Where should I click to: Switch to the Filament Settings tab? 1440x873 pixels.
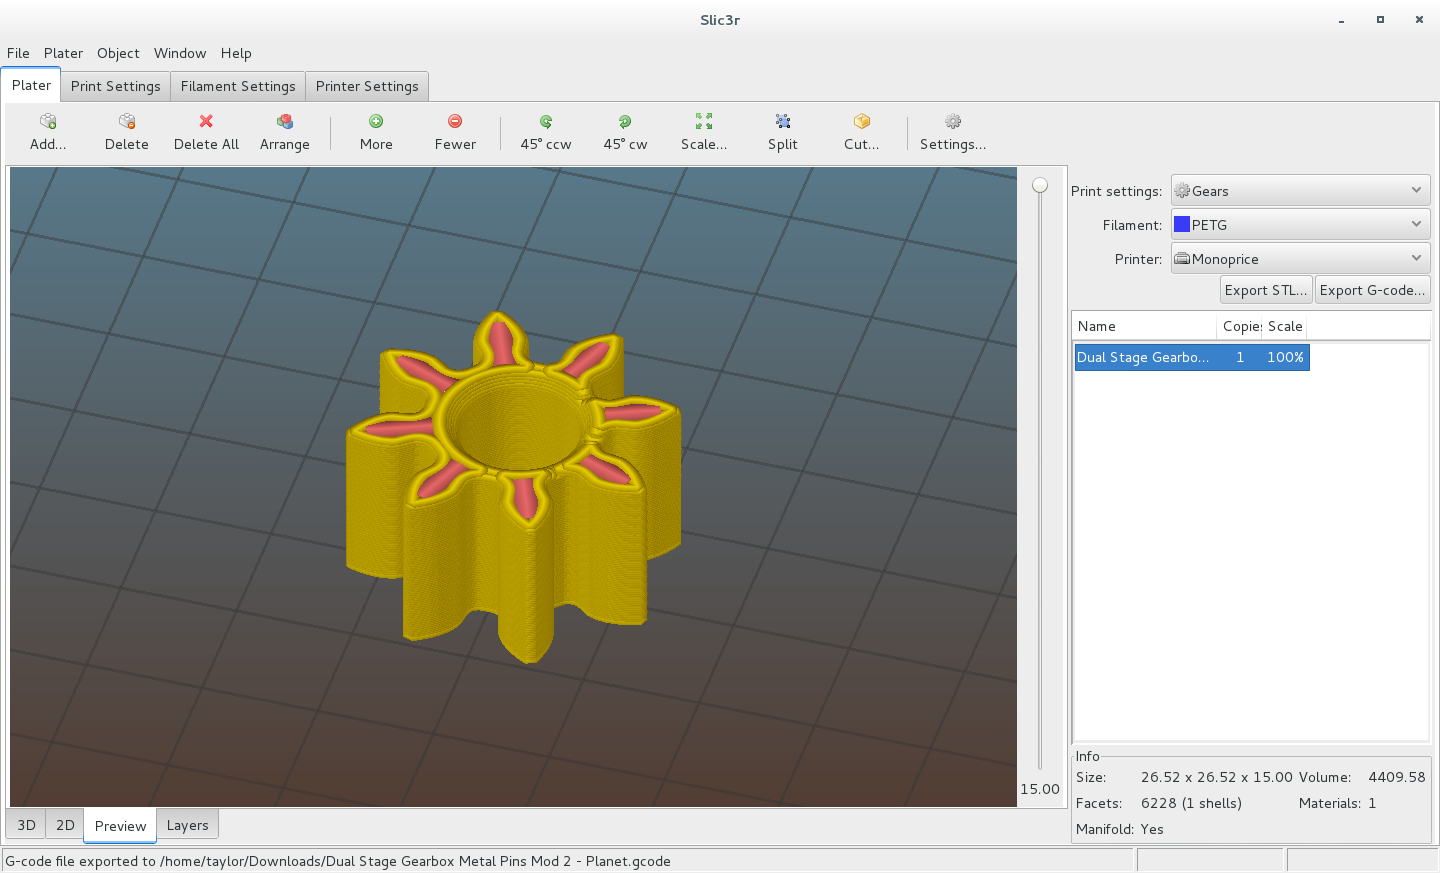(238, 86)
